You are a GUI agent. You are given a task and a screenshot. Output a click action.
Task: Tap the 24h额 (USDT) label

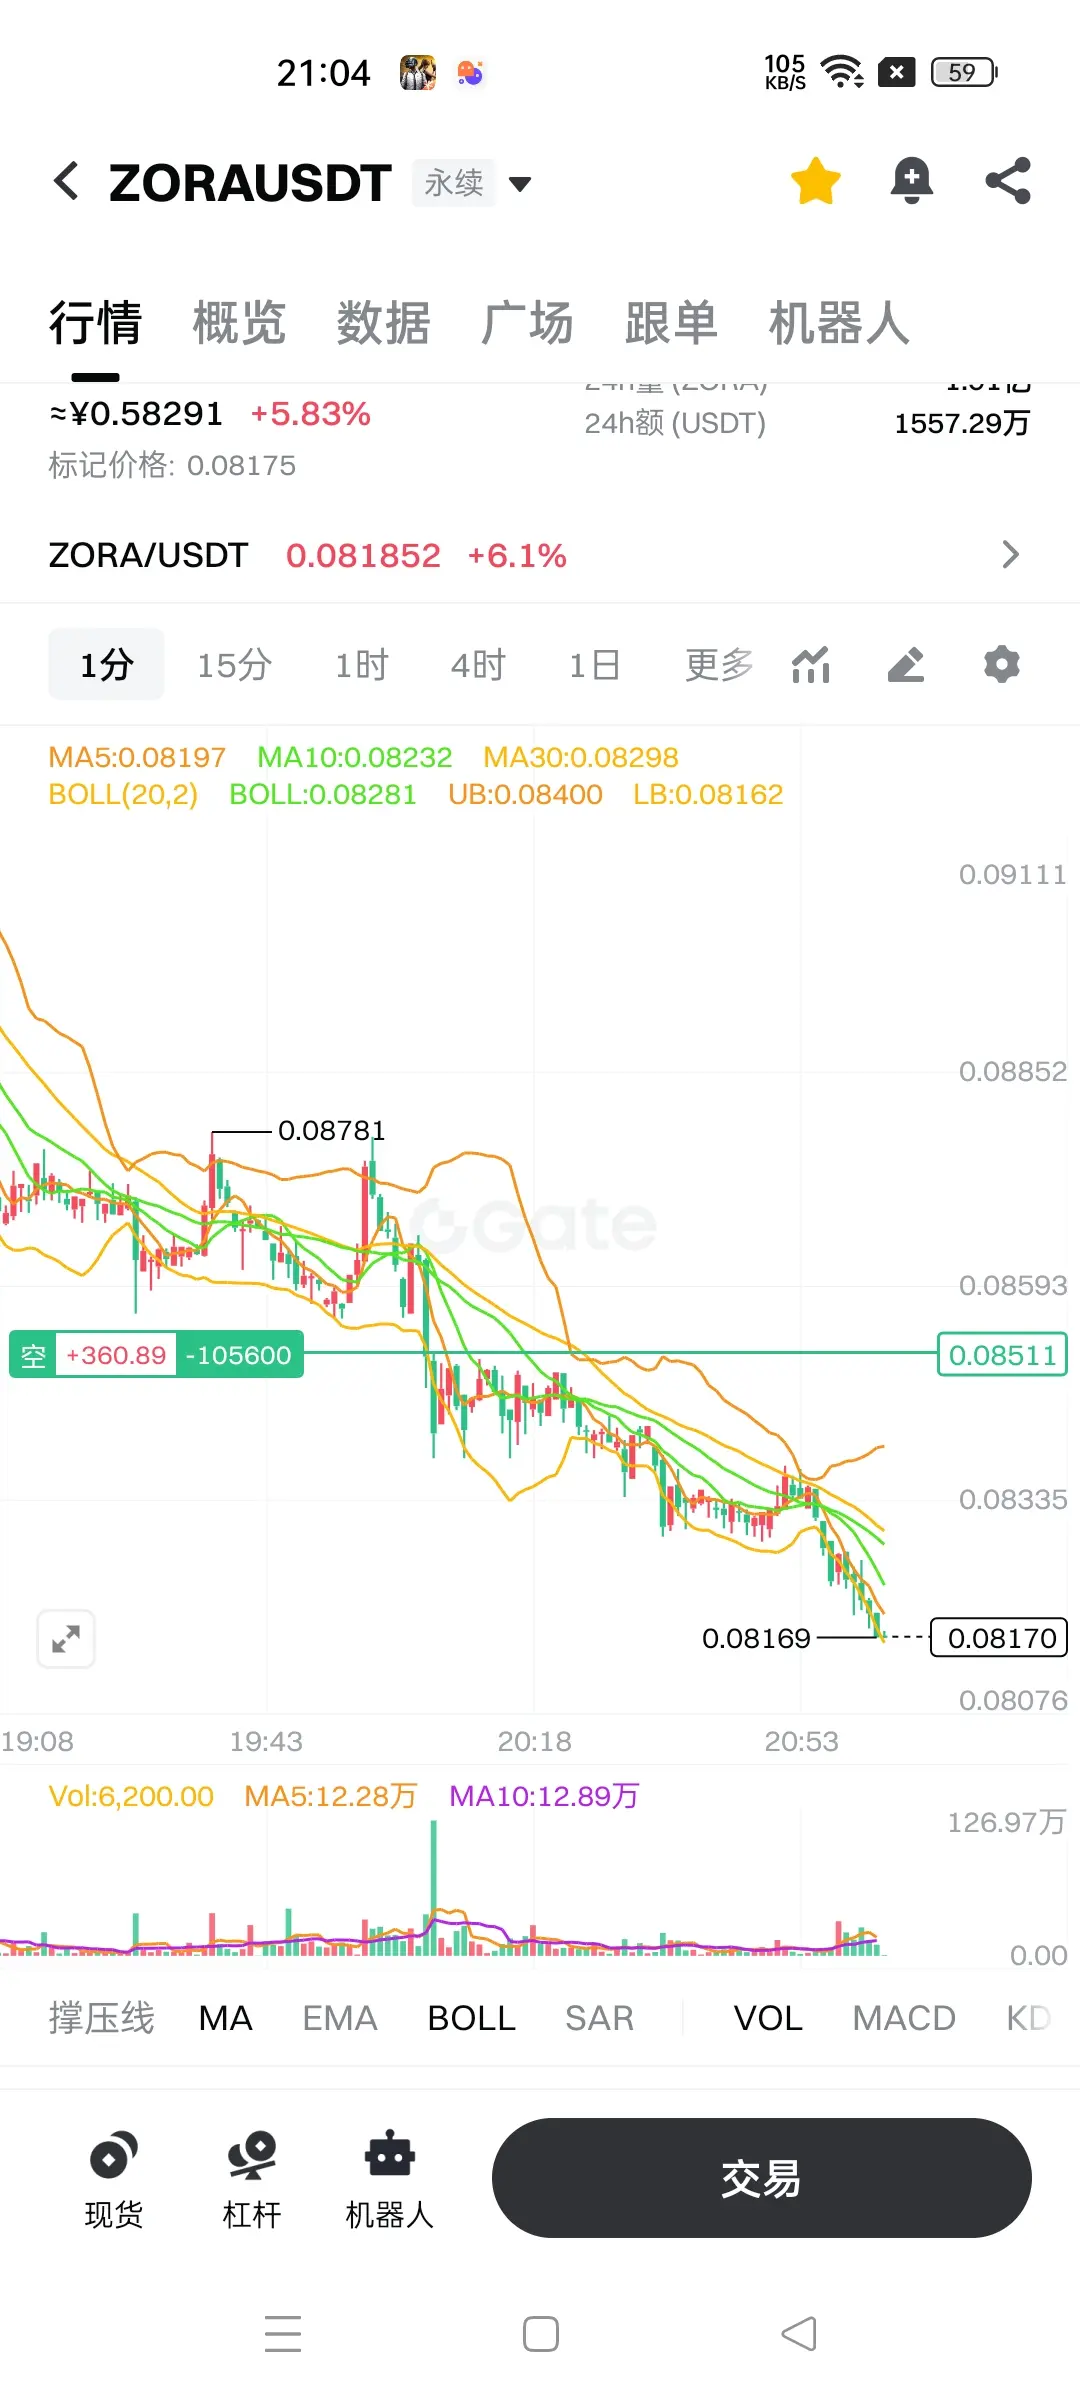click(x=675, y=423)
